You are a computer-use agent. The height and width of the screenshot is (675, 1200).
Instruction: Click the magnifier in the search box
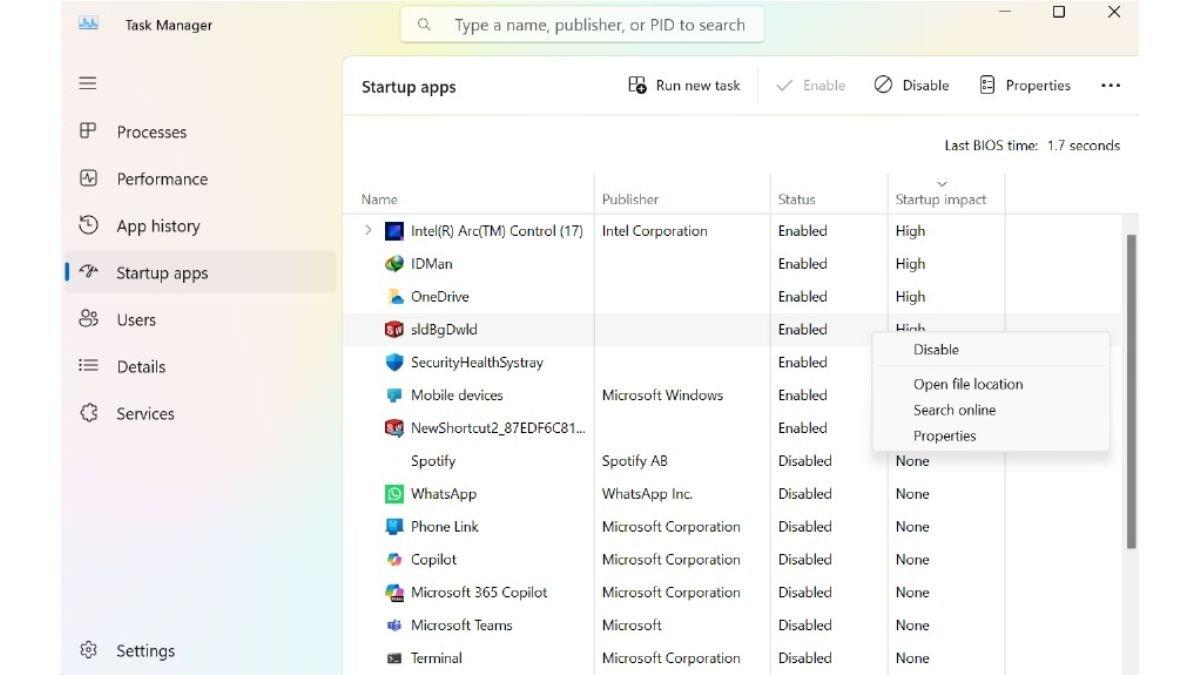click(x=424, y=24)
